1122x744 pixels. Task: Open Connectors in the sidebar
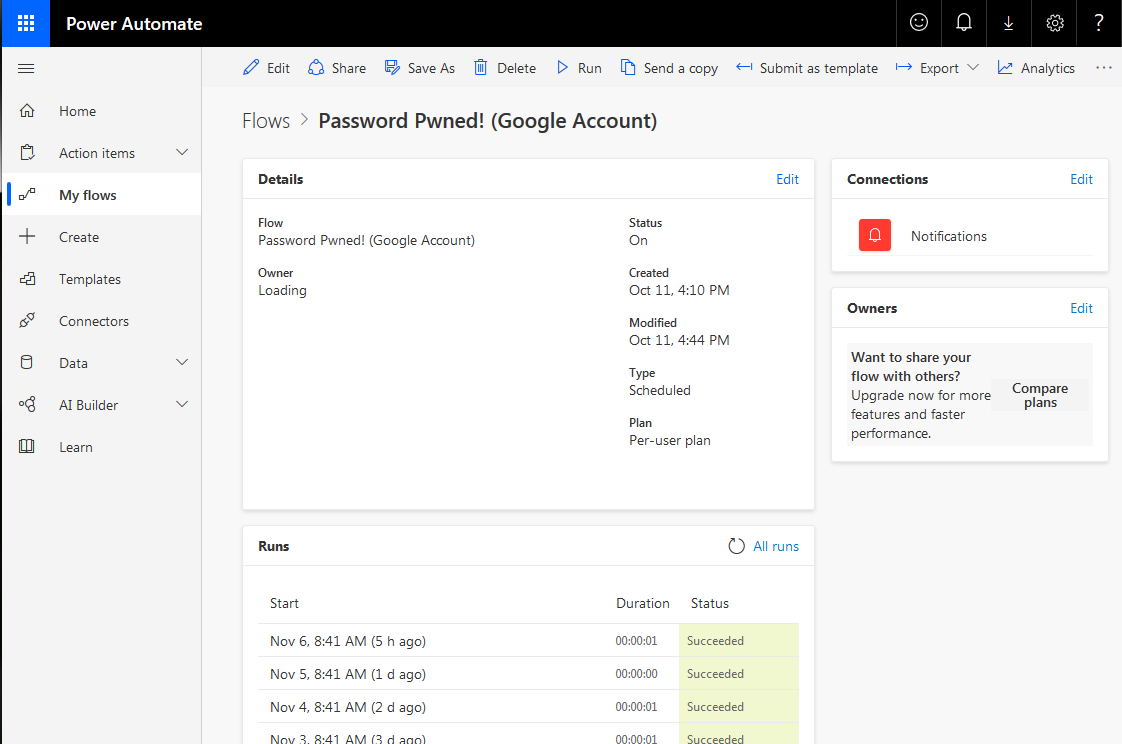(104, 320)
